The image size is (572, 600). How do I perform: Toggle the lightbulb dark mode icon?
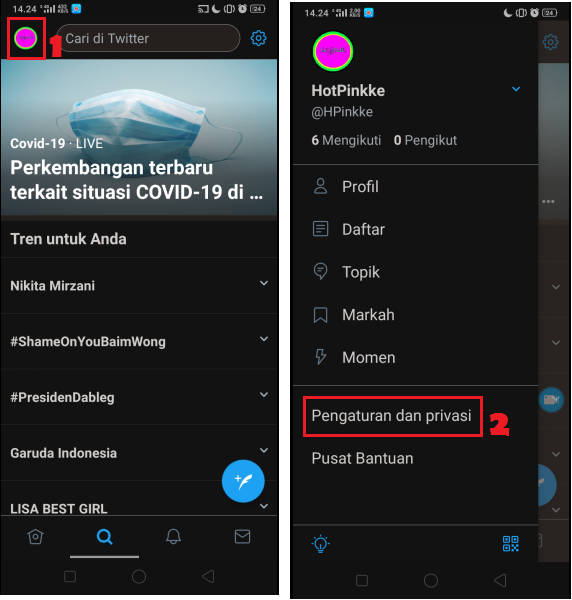[321, 544]
